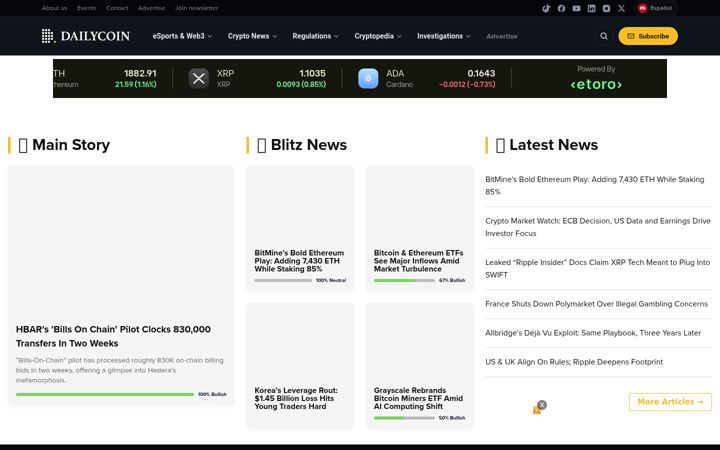720x450 pixels.
Task: Open the Events link
Action: (x=86, y=8)
